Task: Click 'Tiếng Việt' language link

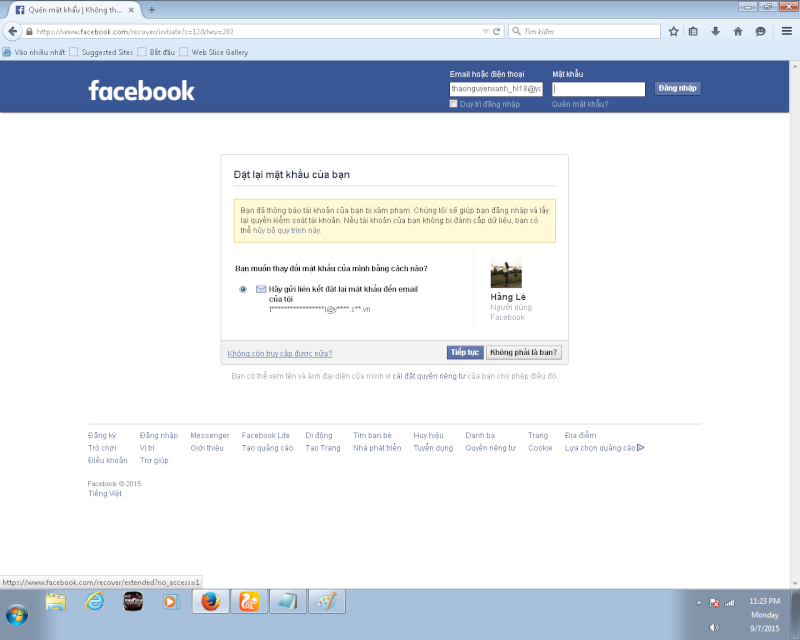Action: point(105,494)
